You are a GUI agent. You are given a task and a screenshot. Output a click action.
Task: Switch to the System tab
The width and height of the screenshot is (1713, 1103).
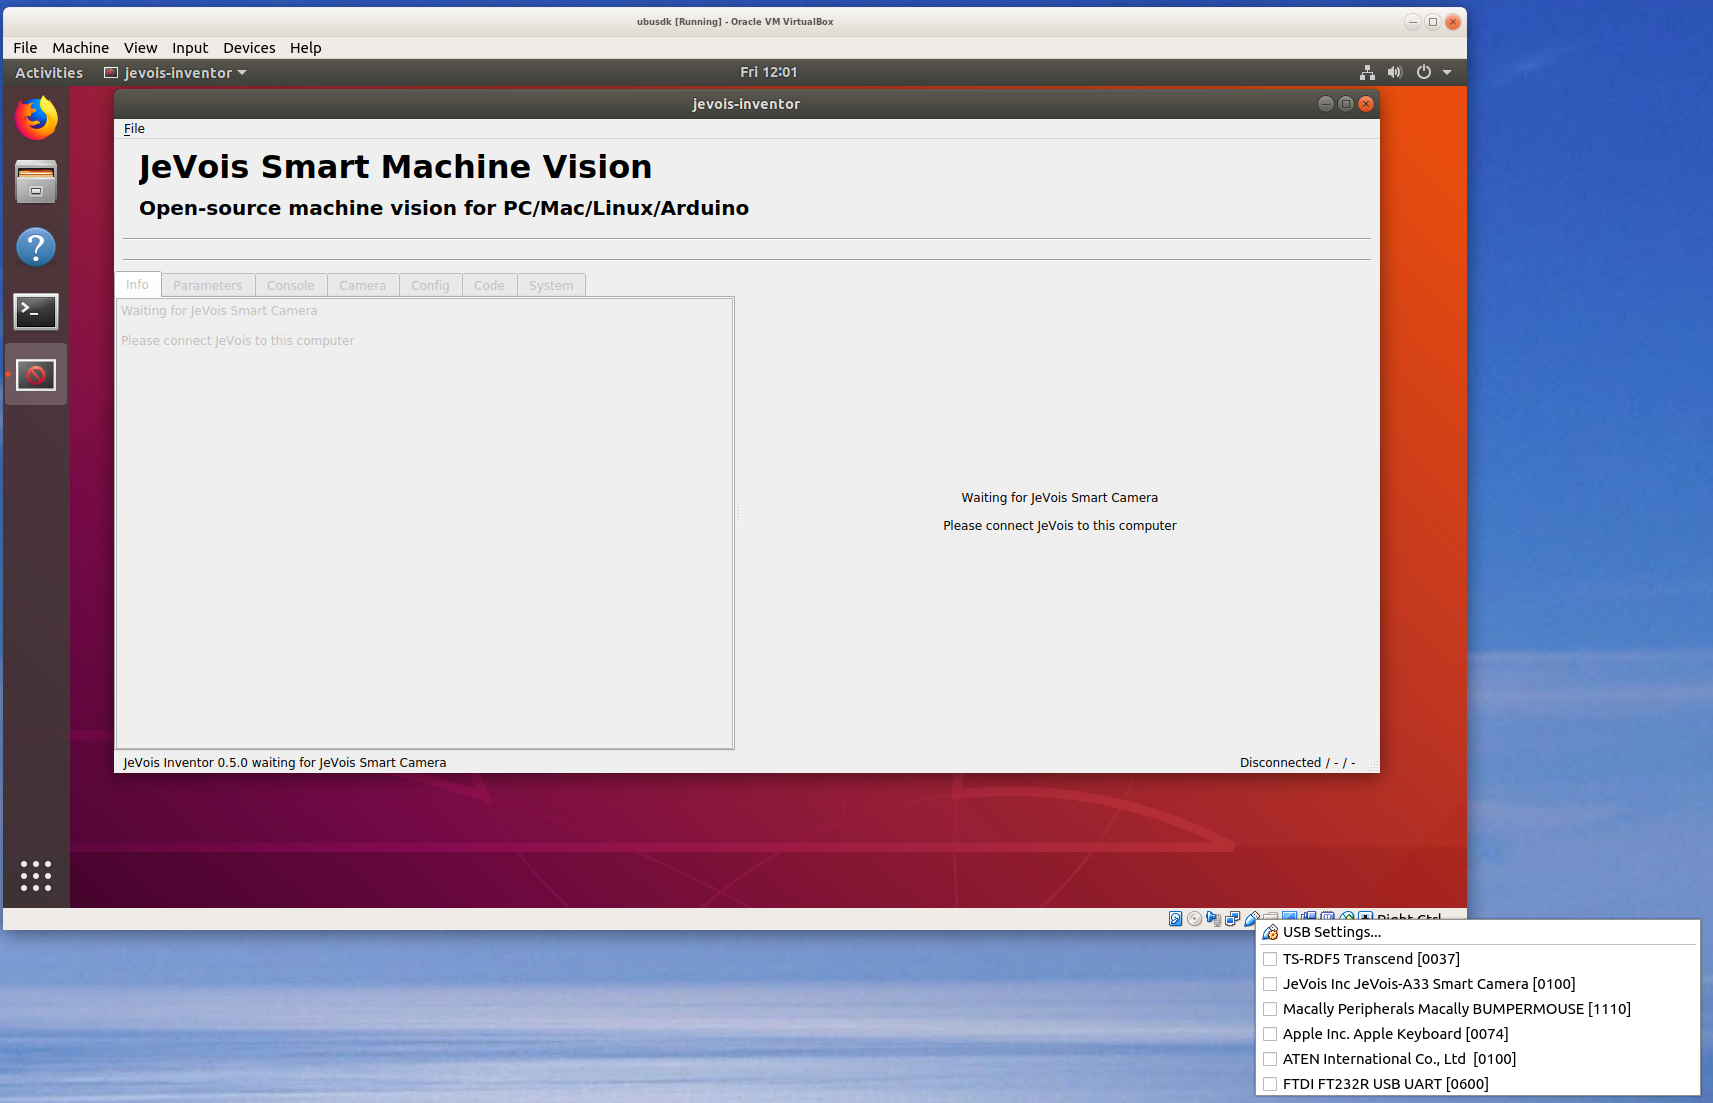pos(551,286)
